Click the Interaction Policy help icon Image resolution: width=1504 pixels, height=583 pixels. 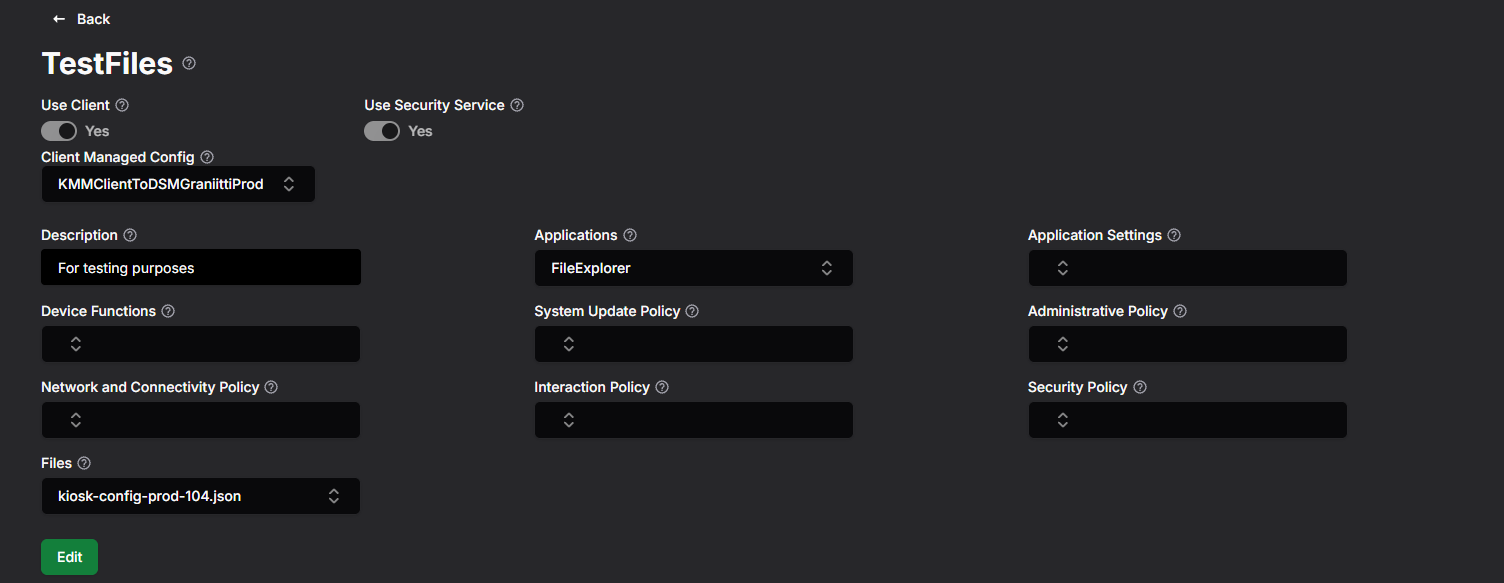point(662,387)
